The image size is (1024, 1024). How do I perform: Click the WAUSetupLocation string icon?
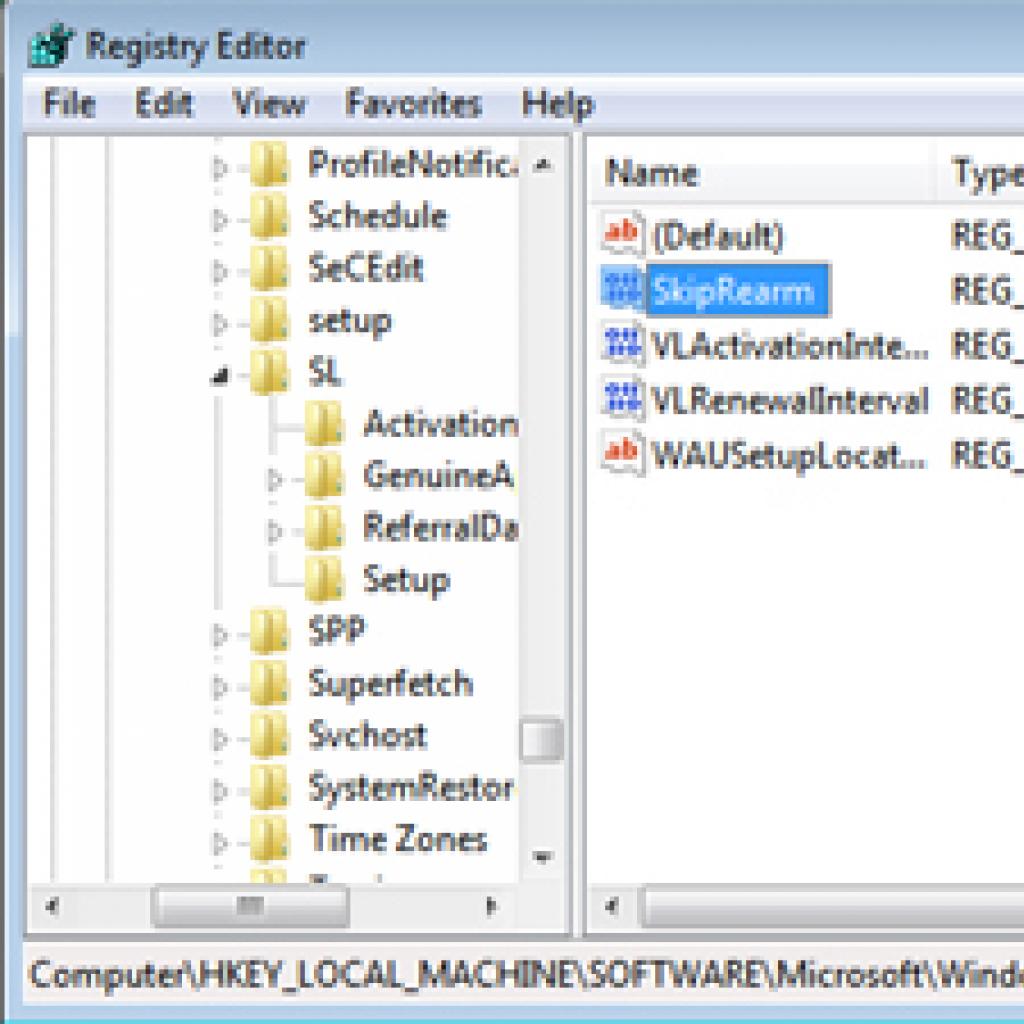623,453
